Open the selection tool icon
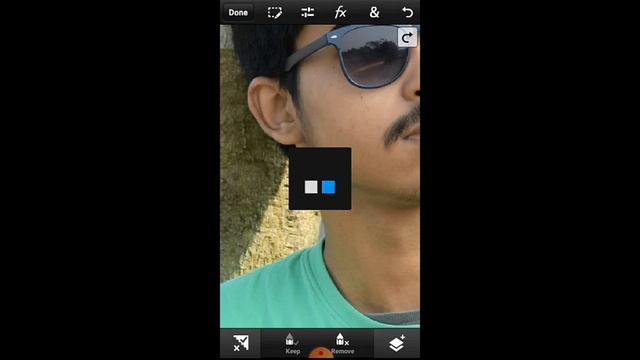The height and width of the screenshot is (360, 640). [x=275, y=13]
